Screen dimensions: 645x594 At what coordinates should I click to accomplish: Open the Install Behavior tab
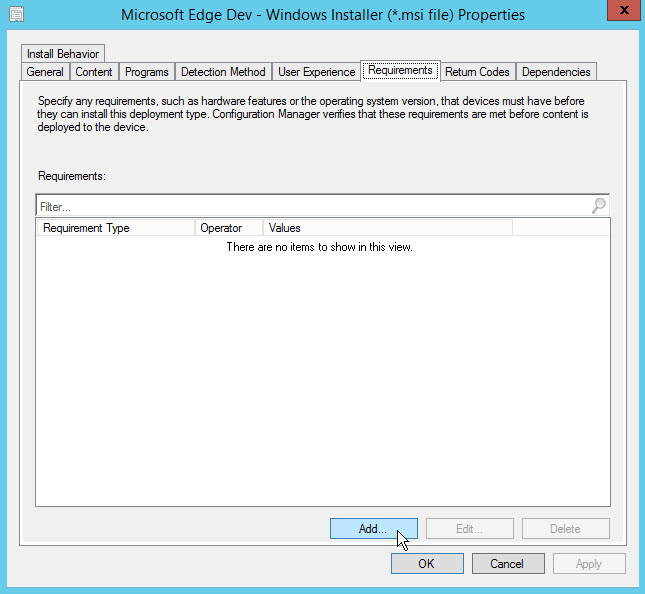(x=63, y=54)
